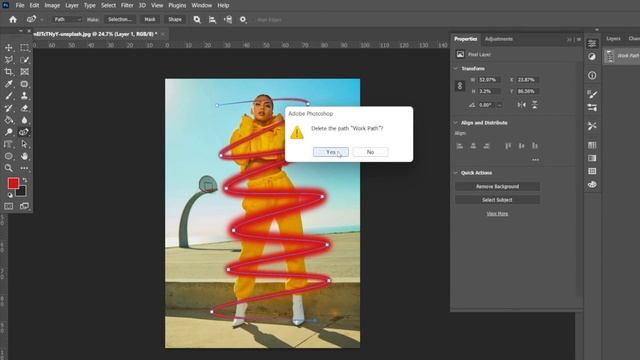This screenshot has height=360, width=640.
Task: Toggle Quick Mask mode
Action: (x=9, y=206)
